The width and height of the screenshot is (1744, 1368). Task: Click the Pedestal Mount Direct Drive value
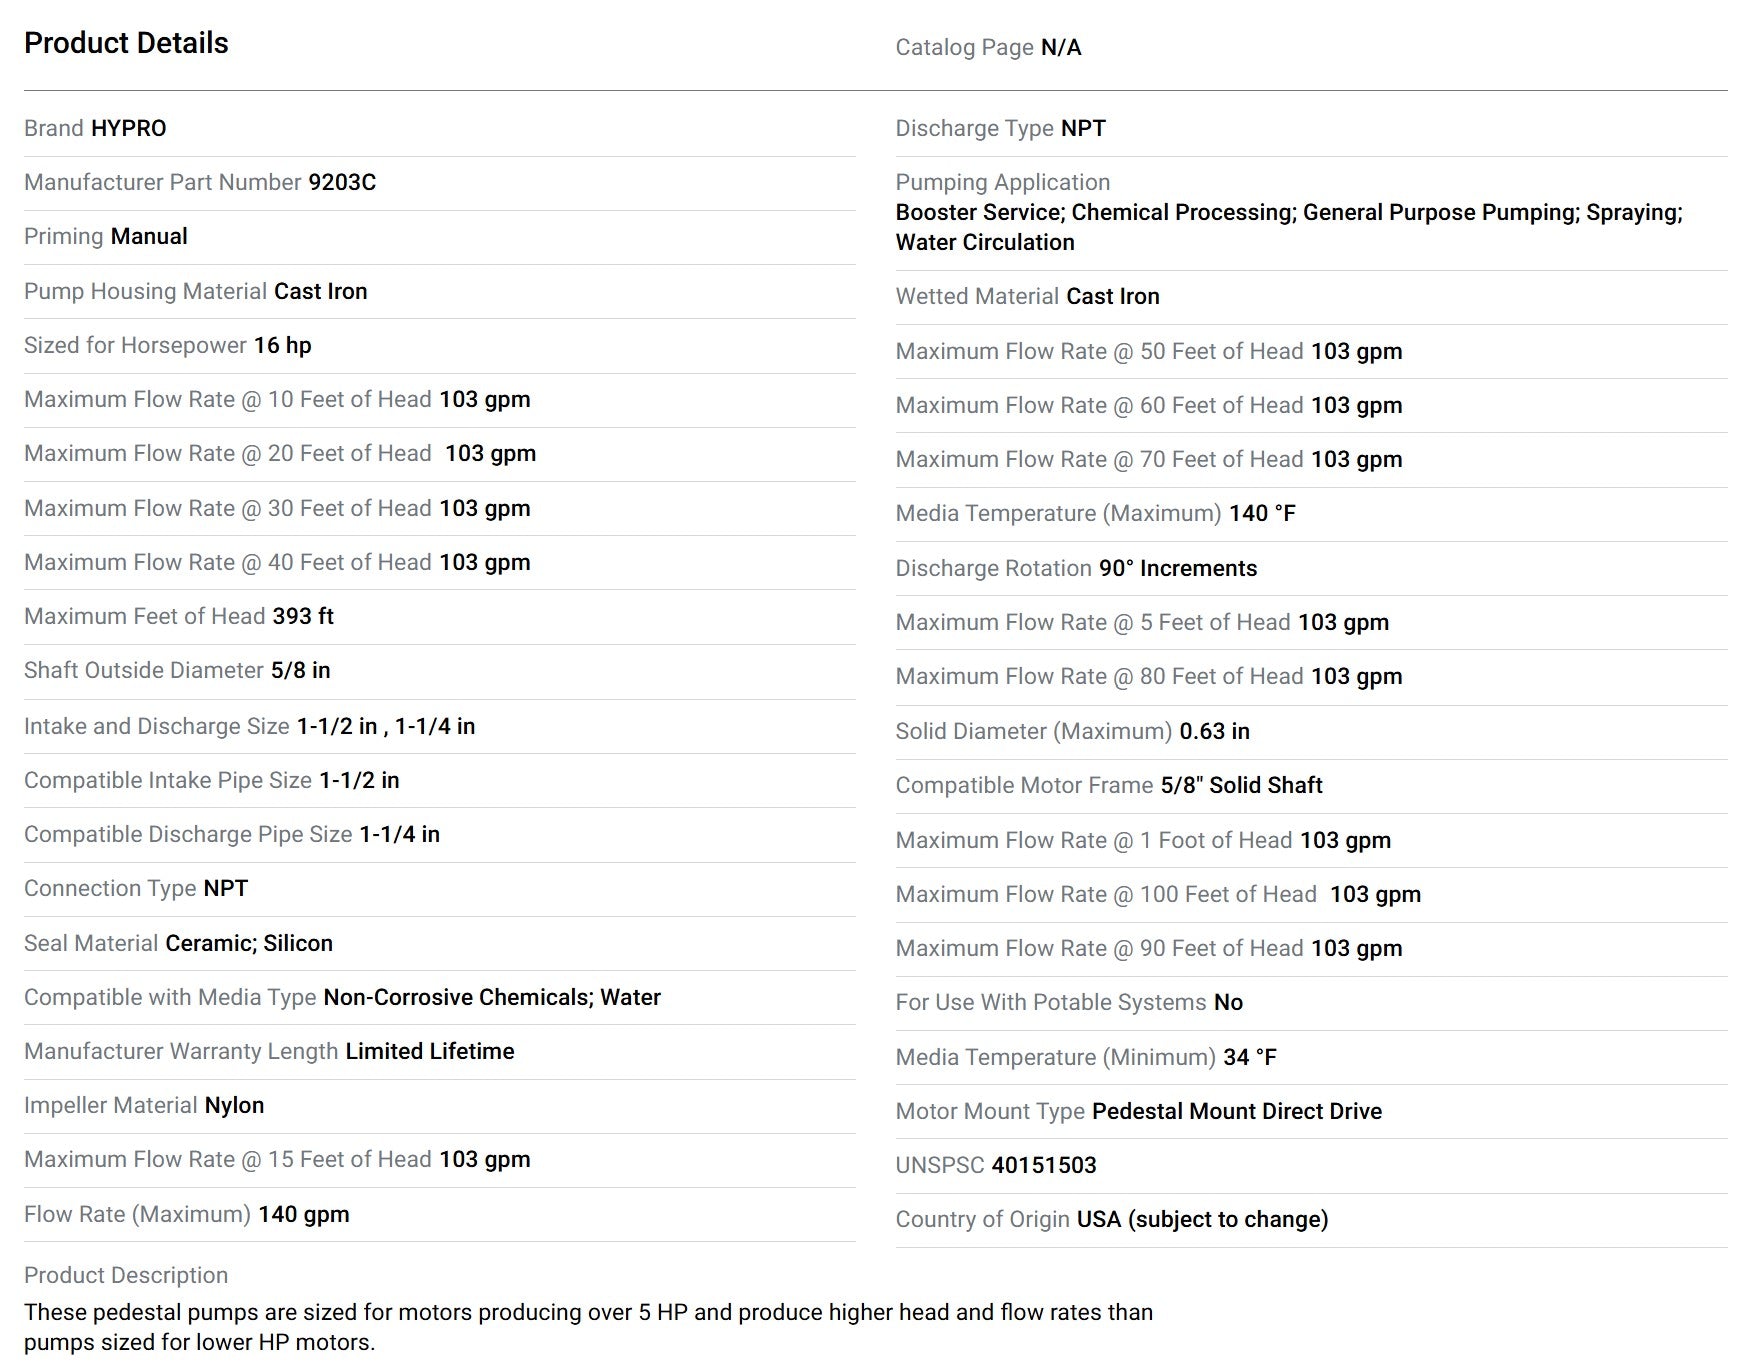[1237, 1111]
